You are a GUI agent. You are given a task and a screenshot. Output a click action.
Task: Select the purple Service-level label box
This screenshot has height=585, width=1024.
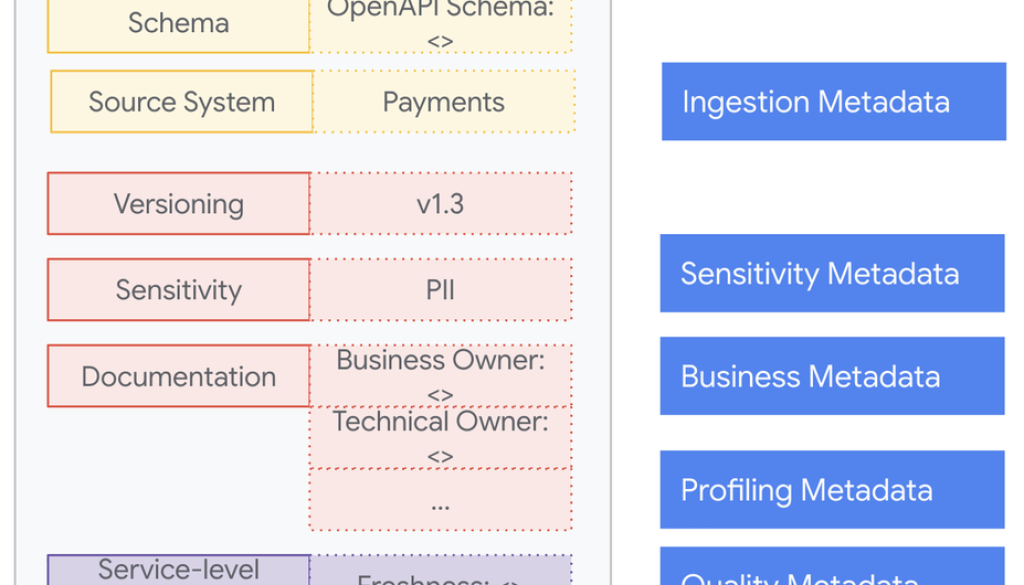179,571
